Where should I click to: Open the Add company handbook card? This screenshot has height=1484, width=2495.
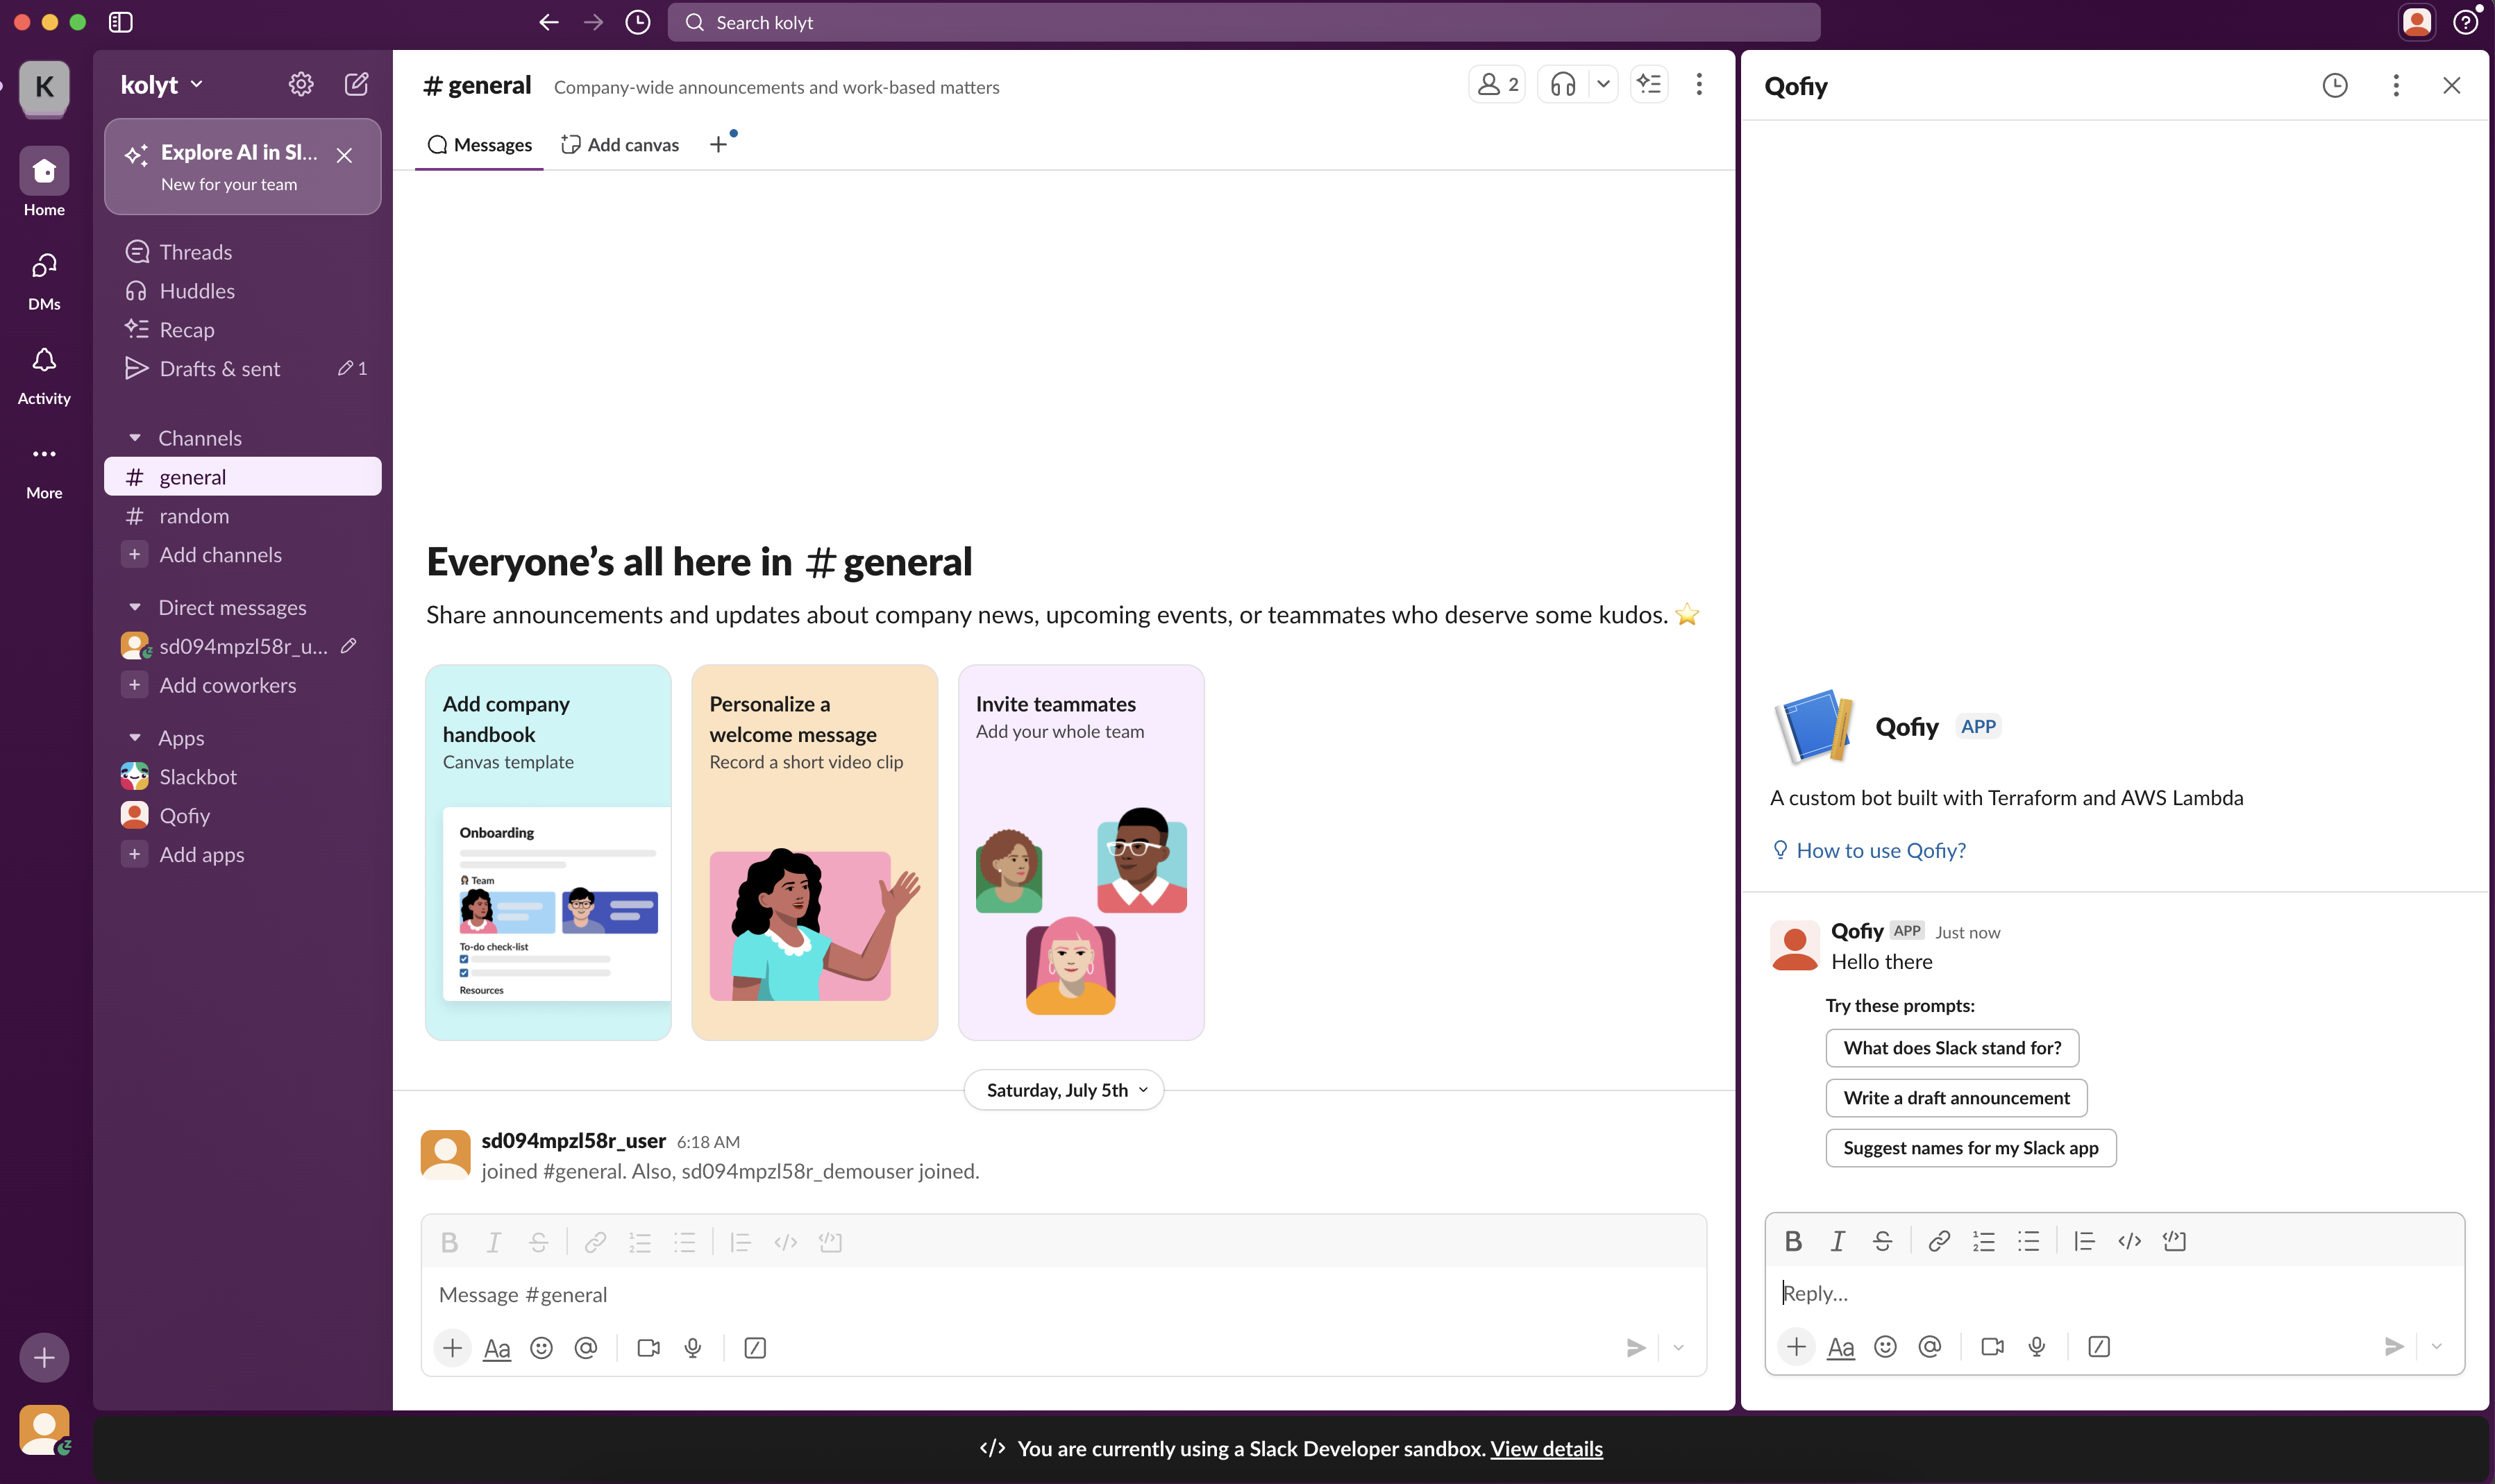[548, 852]
